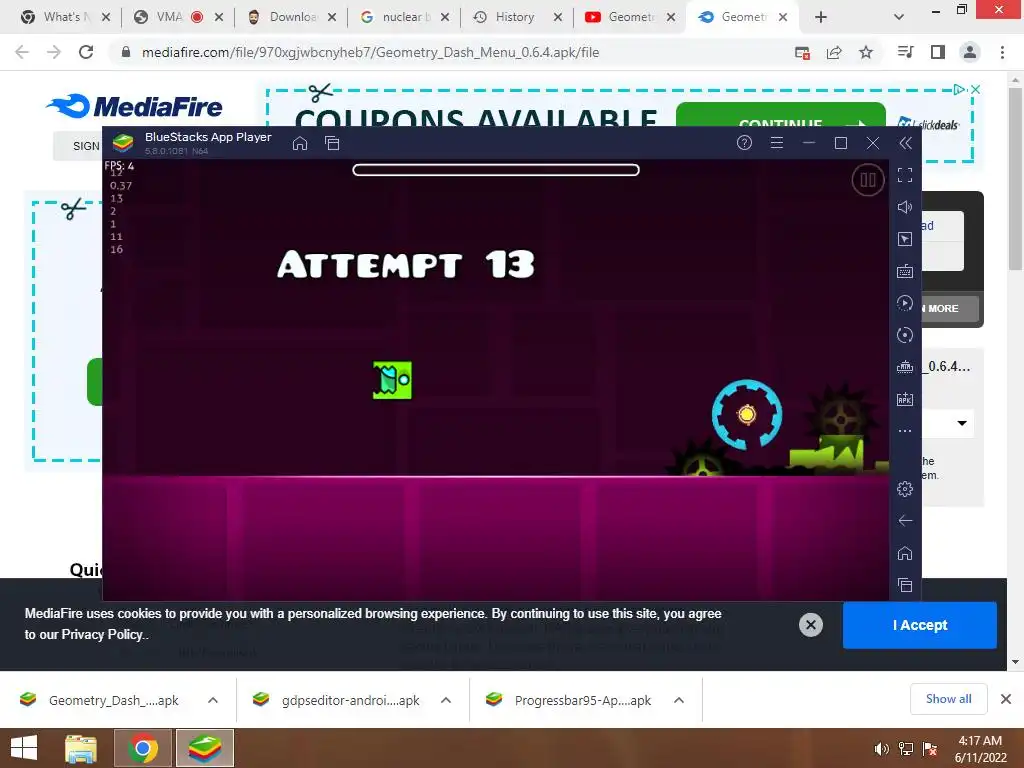Image resolution: width=1024 pixels, height=768 pixels.
Task: Open BlueStacks hamburger menu
Action: [776, 143]
